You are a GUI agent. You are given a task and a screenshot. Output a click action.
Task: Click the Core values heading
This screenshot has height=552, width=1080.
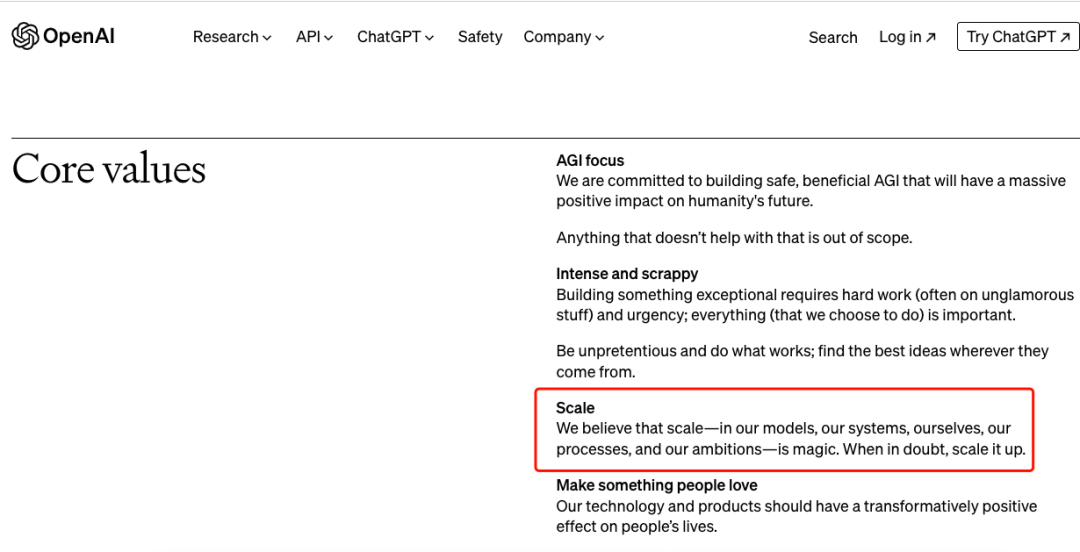click(x=109, y=169)
